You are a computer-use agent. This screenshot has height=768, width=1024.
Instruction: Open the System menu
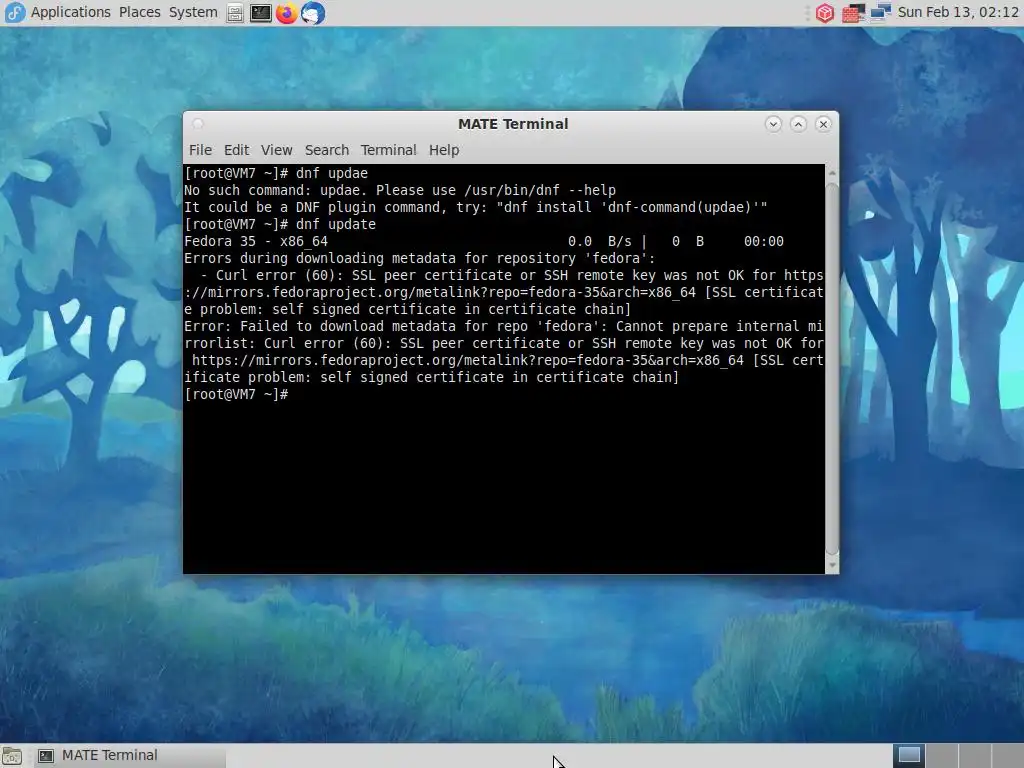193,12
